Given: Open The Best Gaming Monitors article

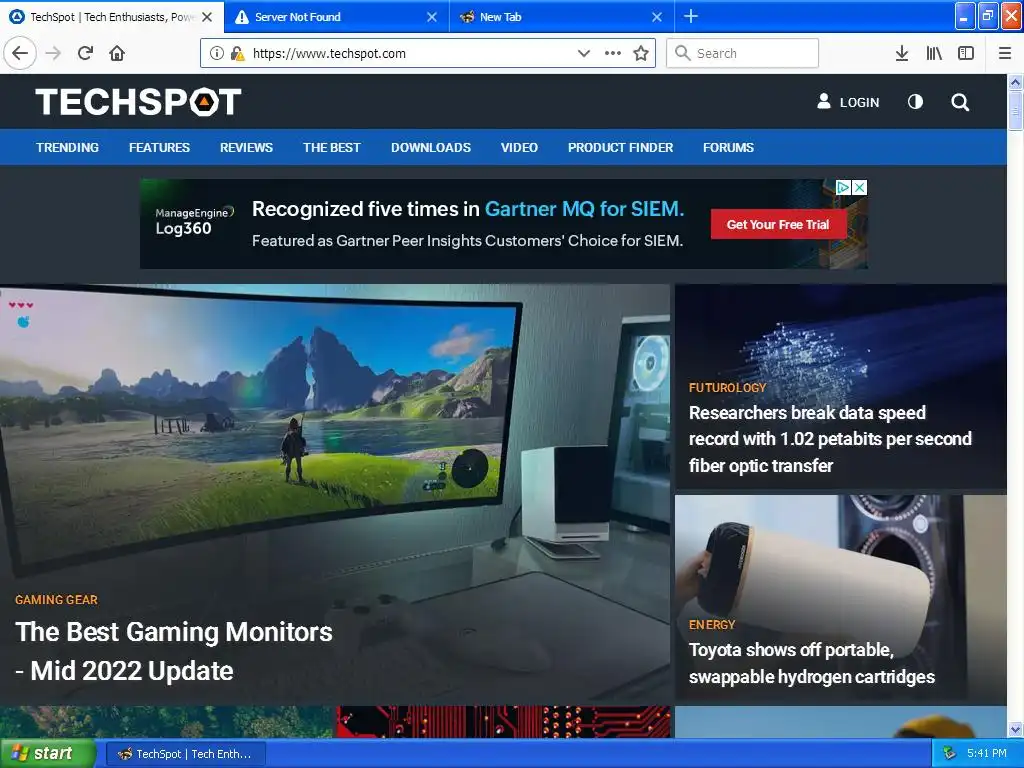Looking at the screenshot, I should point(174,651).
